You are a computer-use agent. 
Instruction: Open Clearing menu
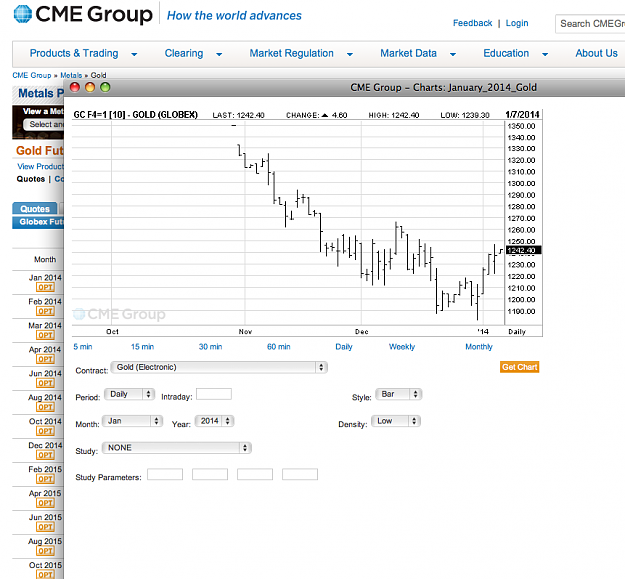click(x=184, y=53)
